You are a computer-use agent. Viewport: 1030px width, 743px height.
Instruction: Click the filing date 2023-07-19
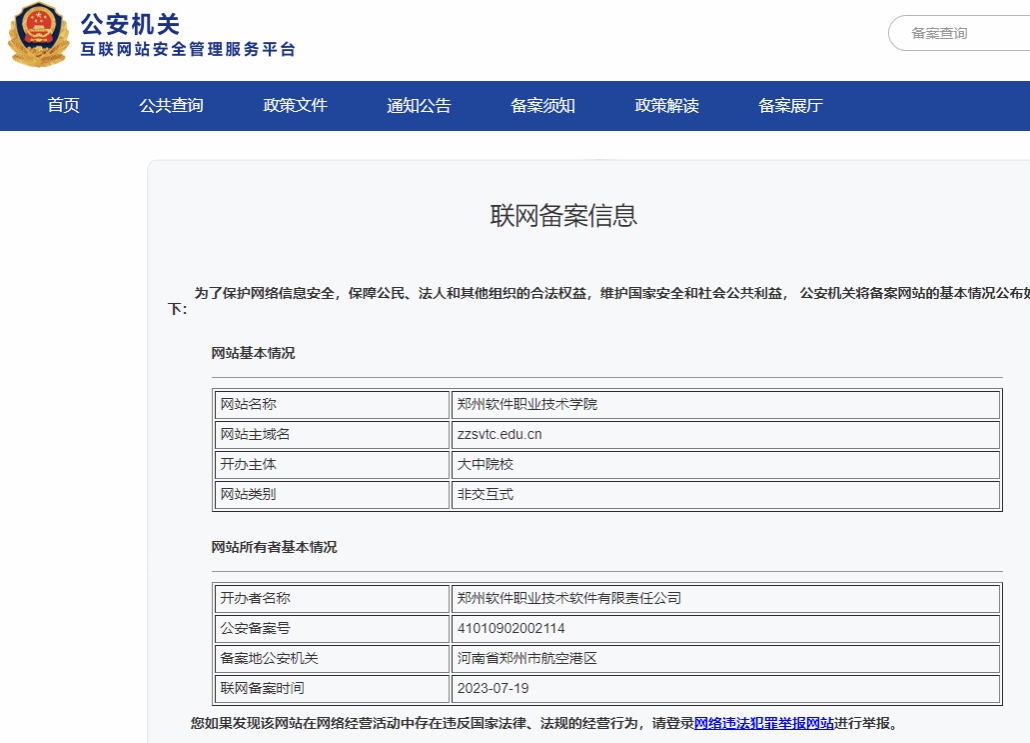(x=493, y=689)
